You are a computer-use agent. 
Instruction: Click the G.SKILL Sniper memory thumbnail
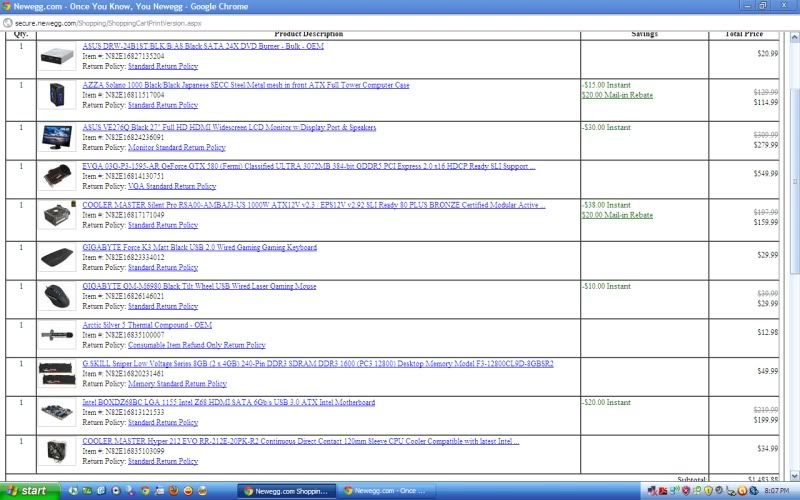tap(57, 373)
